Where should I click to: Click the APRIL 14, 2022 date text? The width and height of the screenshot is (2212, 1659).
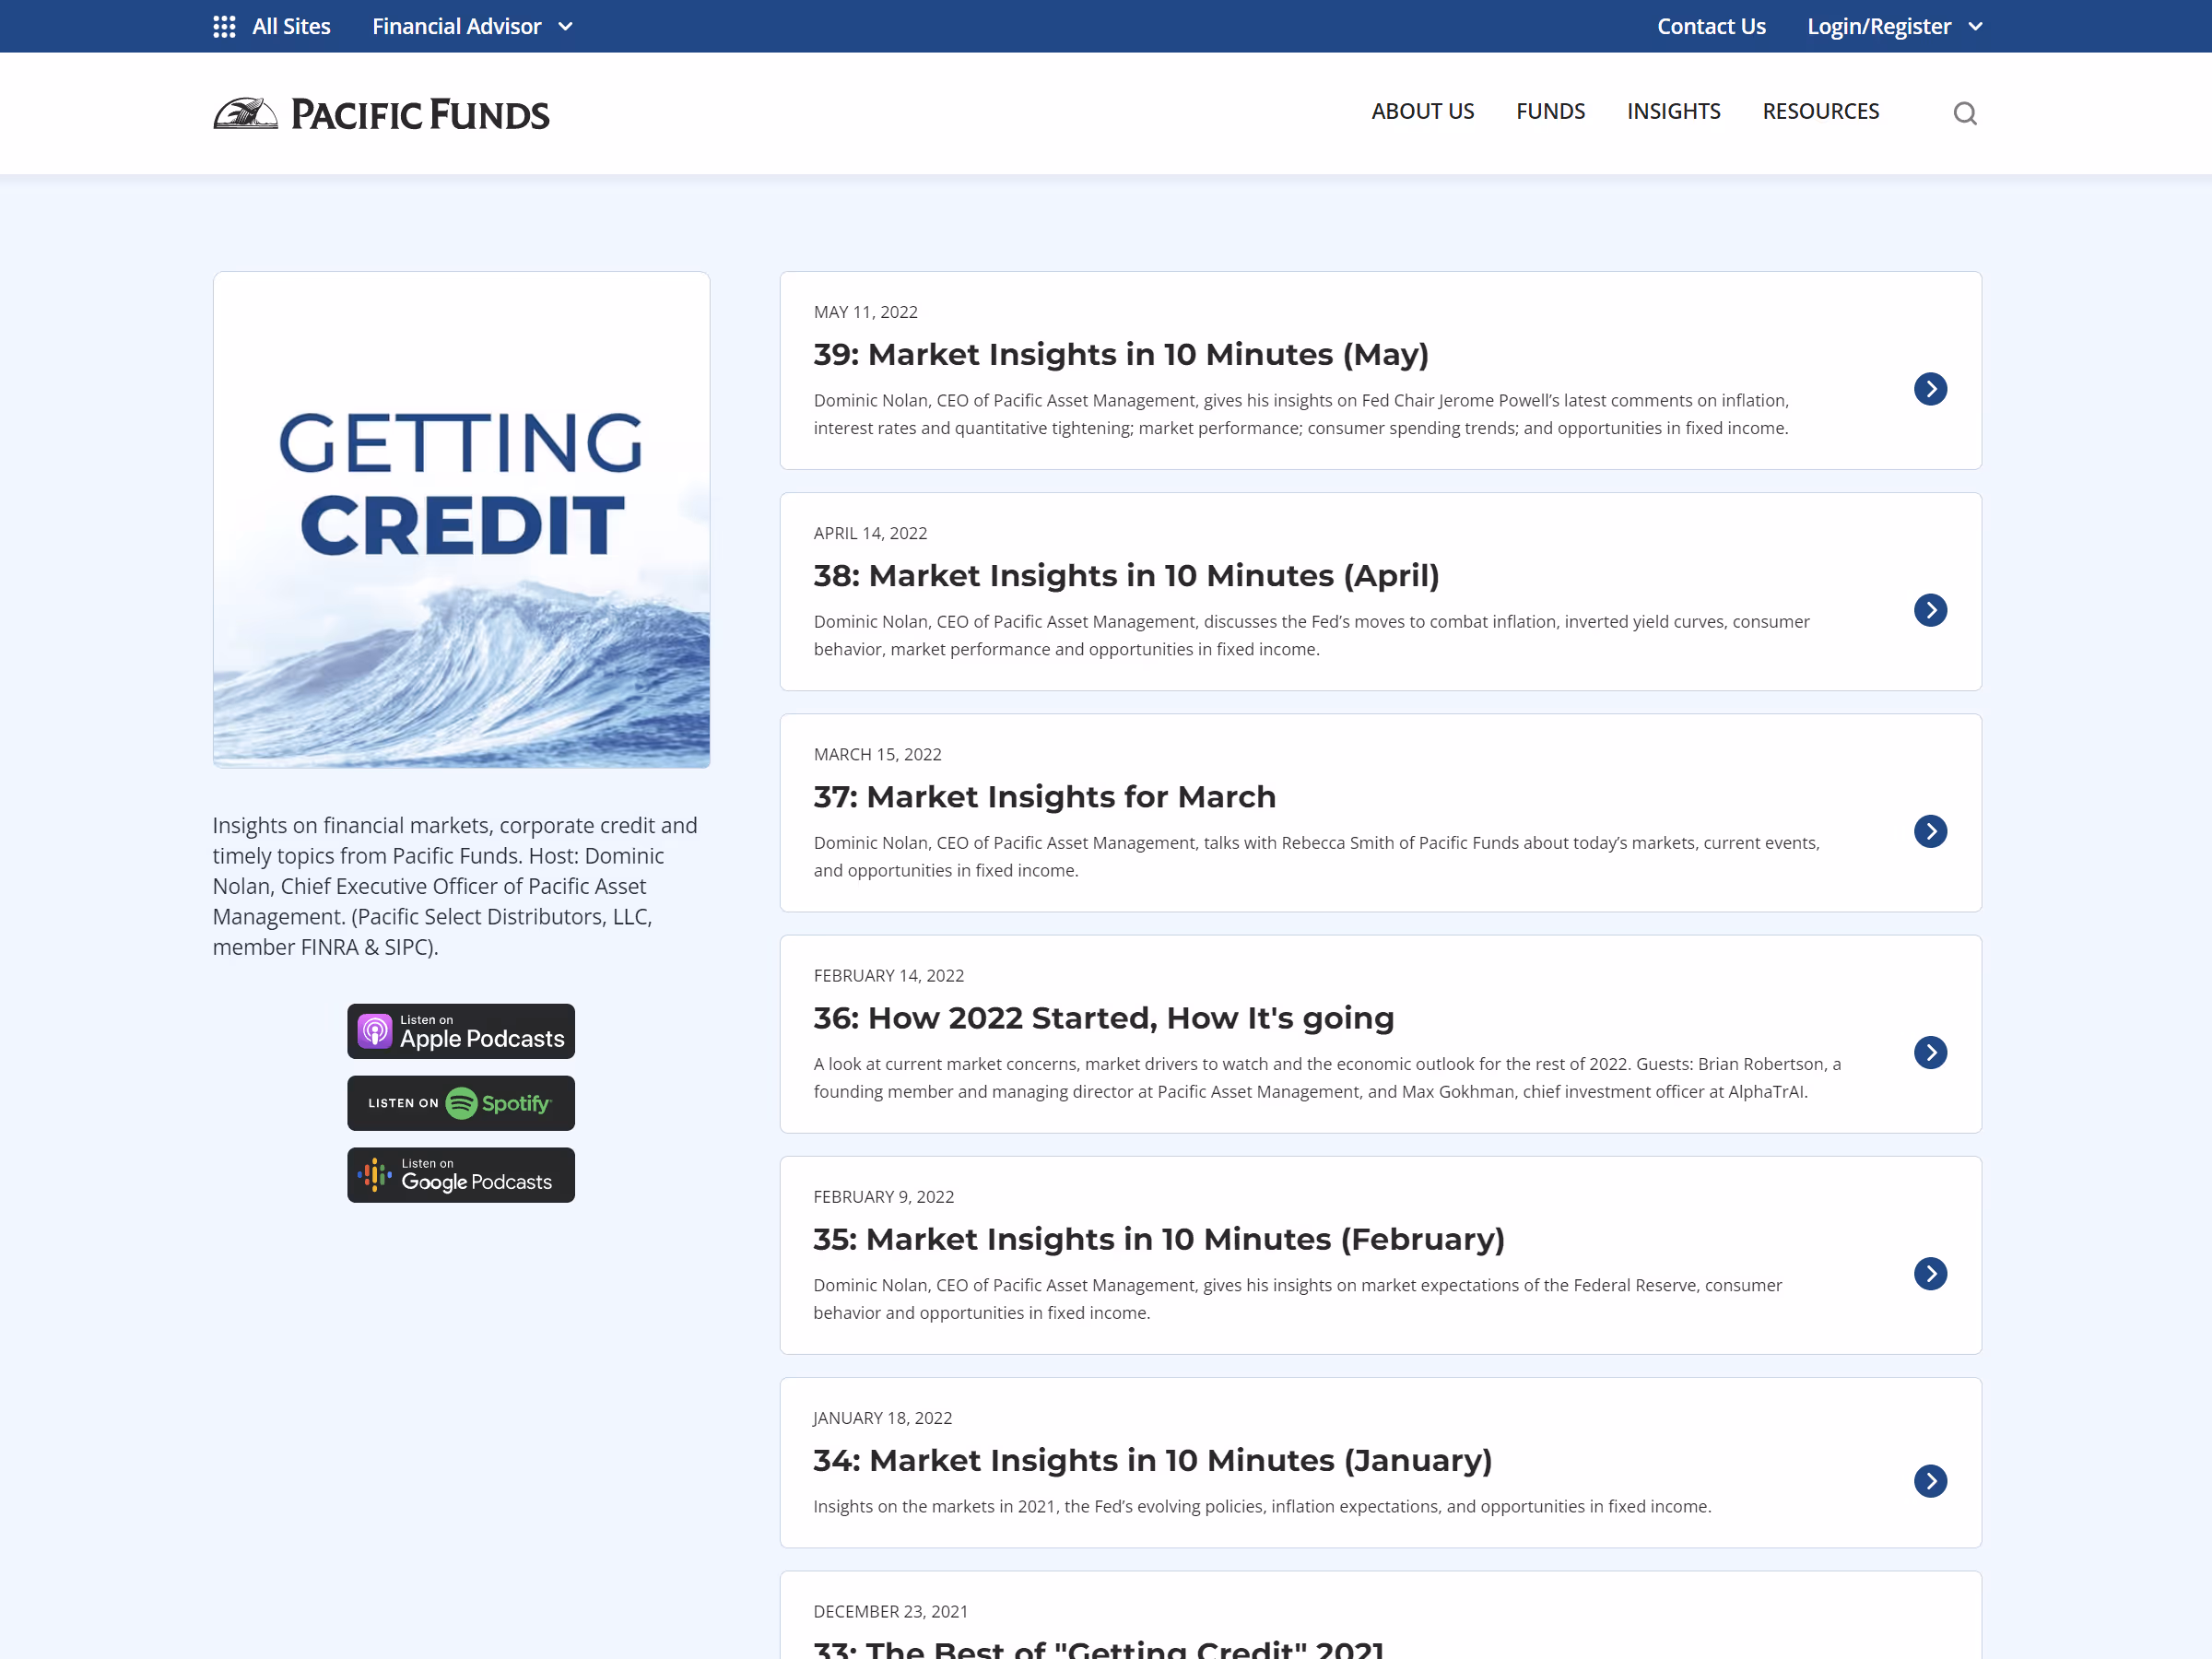(870, 533)
